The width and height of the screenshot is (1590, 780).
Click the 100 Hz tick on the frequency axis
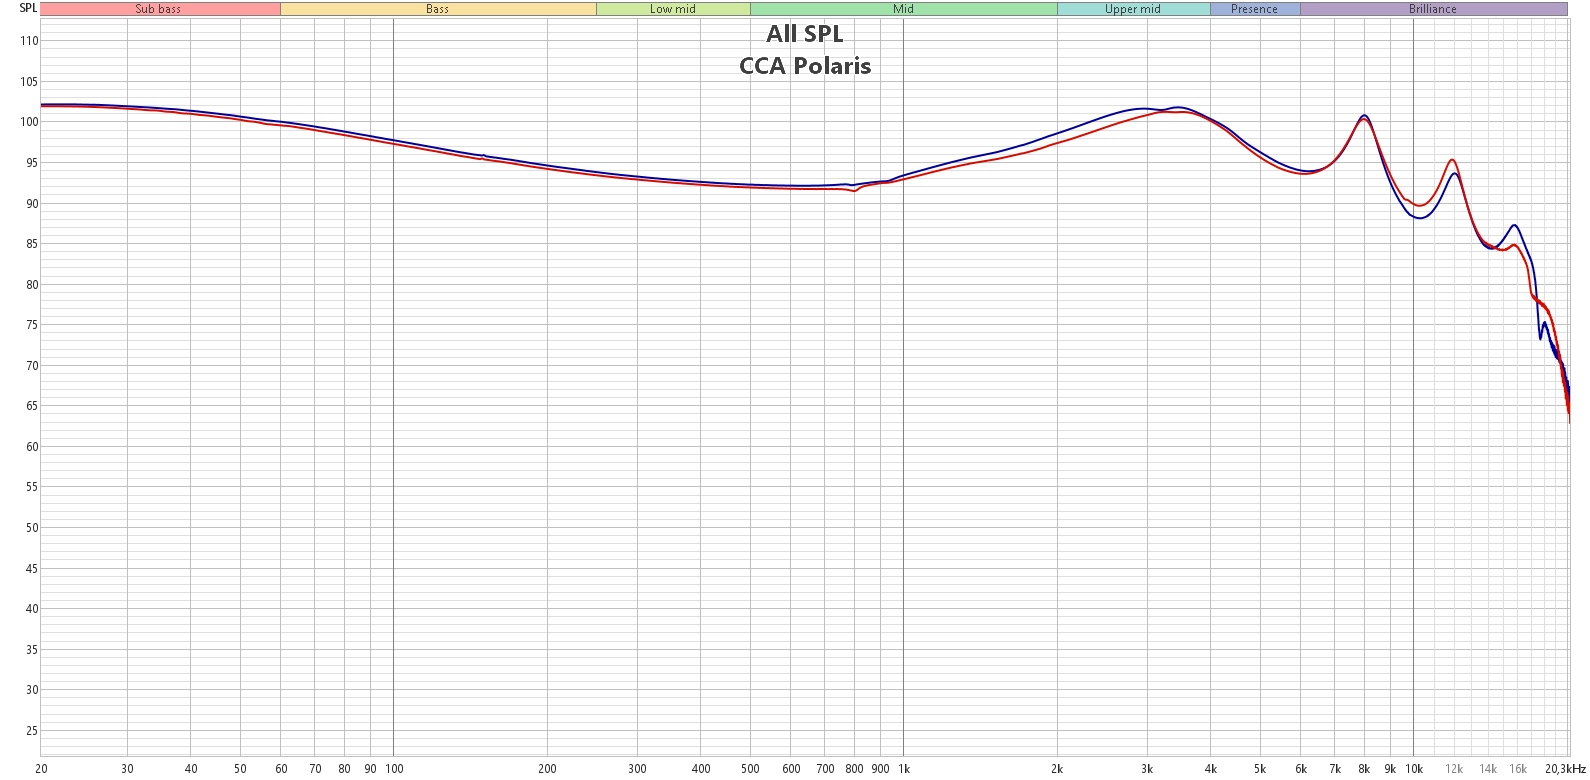(394, 769)
